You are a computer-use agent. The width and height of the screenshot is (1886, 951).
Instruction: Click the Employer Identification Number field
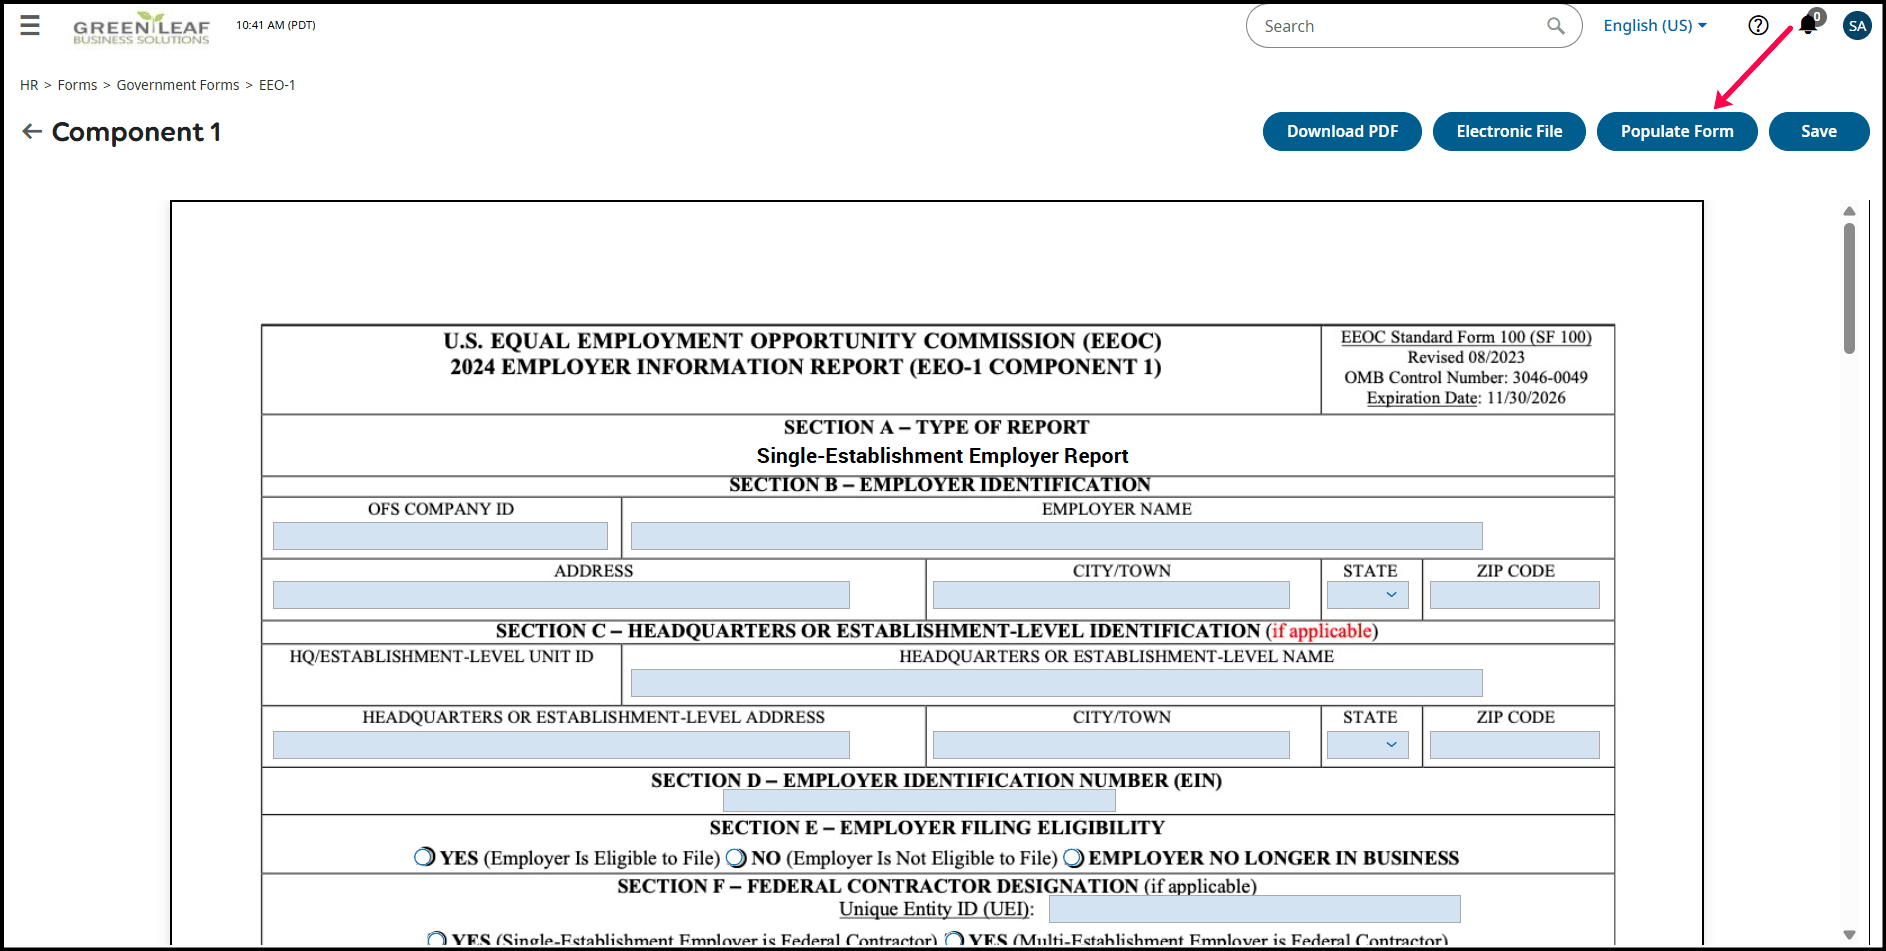[919, 801]
